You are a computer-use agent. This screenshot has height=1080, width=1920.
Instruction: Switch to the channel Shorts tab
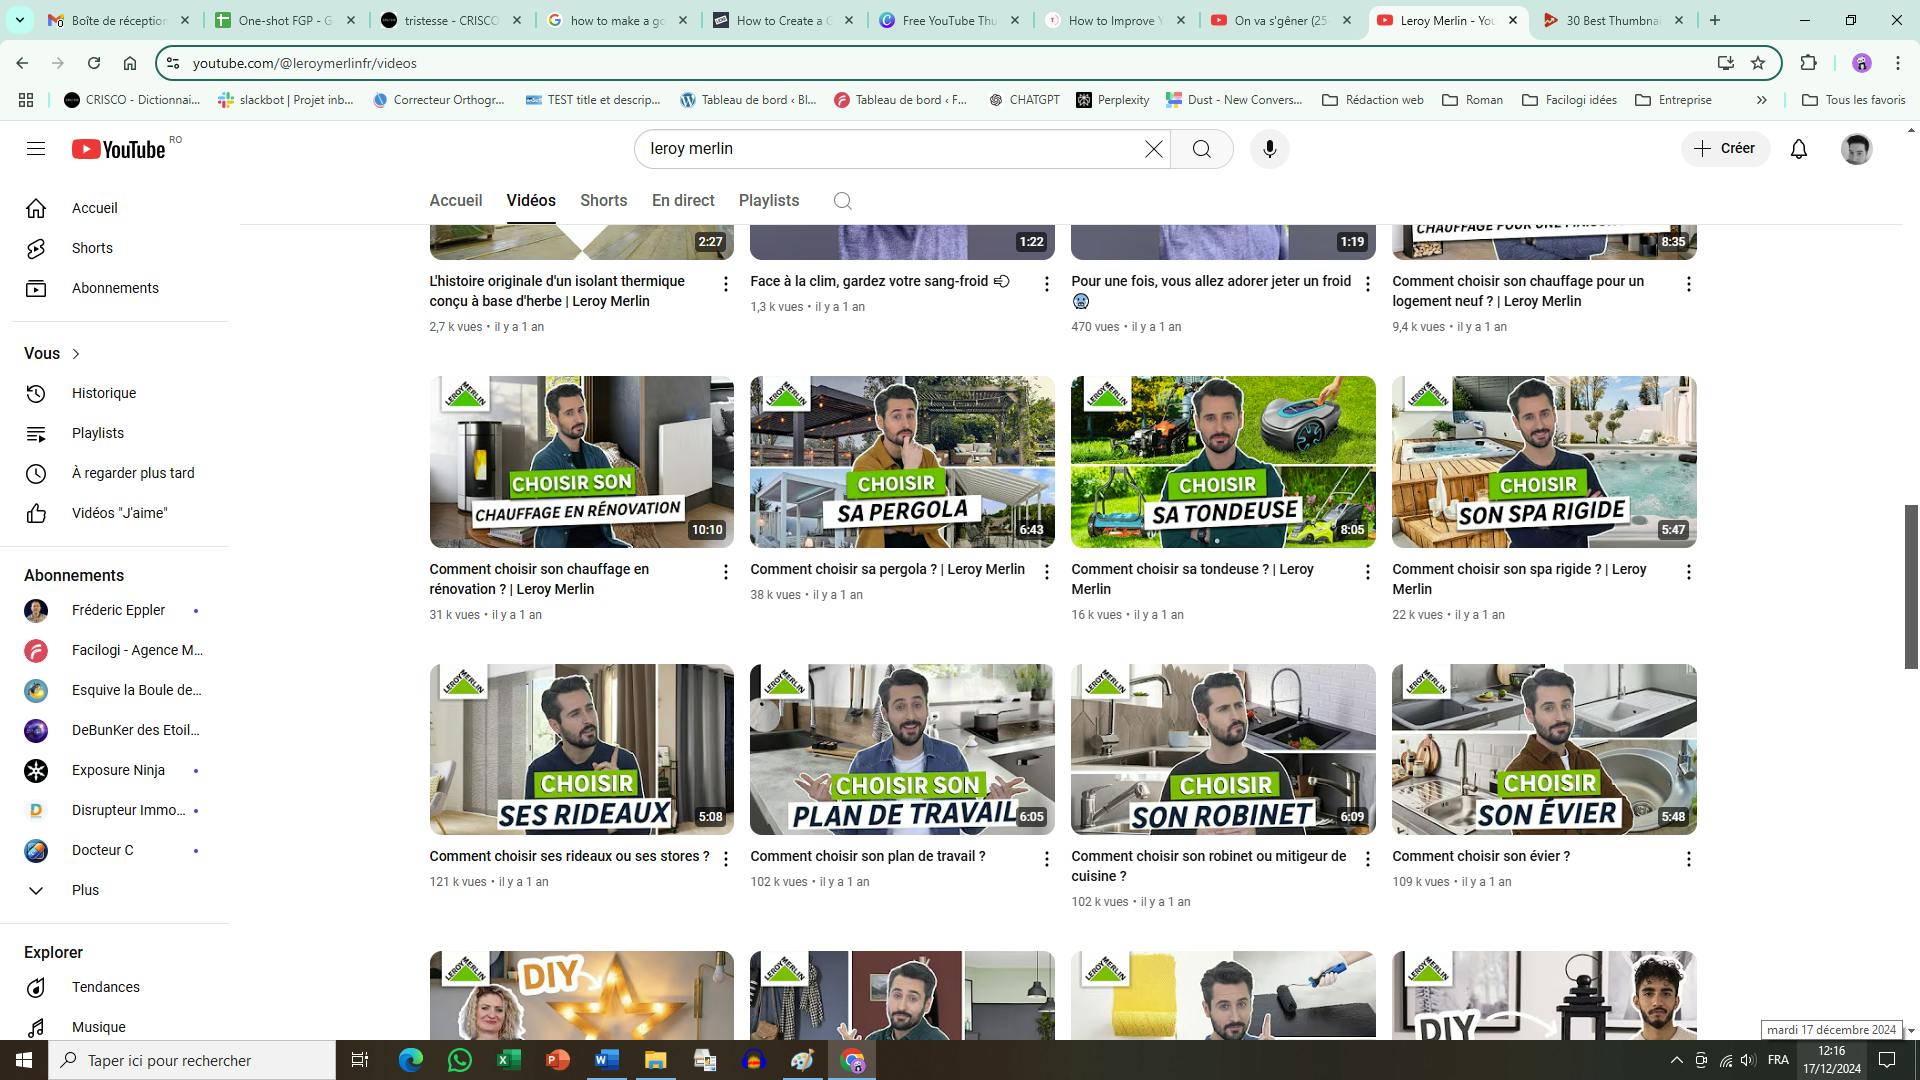click(x=604, y=201)
